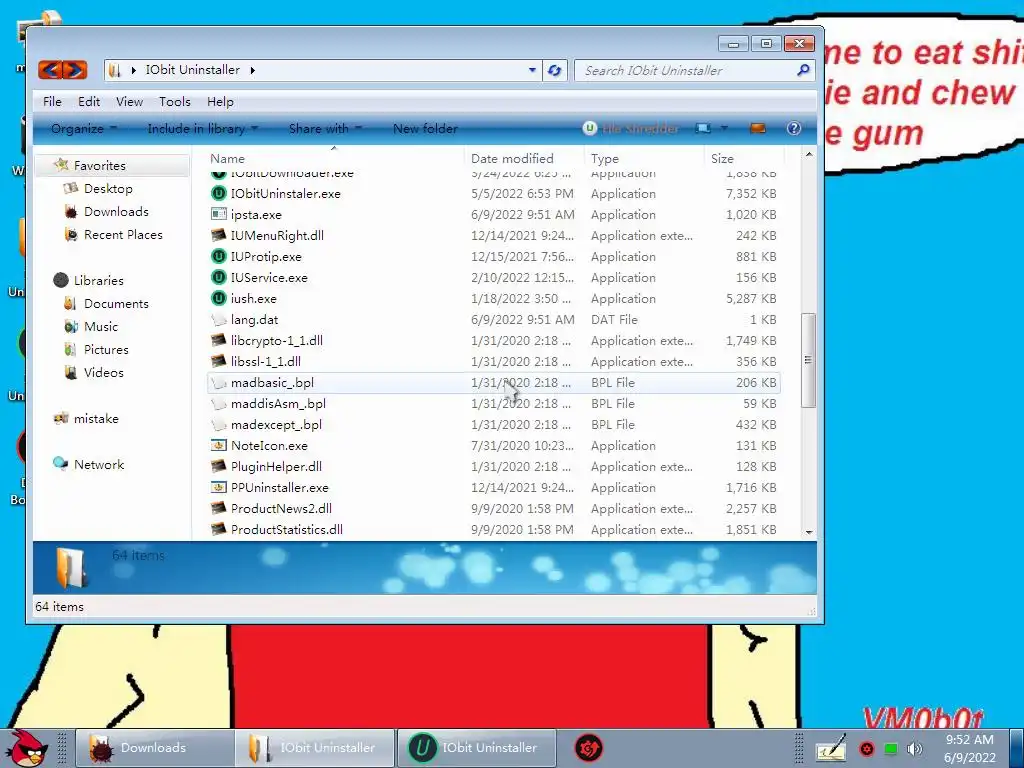Select mistake in the navigation pane
This screenshot has width=1024, height=768.
[95, 418]
